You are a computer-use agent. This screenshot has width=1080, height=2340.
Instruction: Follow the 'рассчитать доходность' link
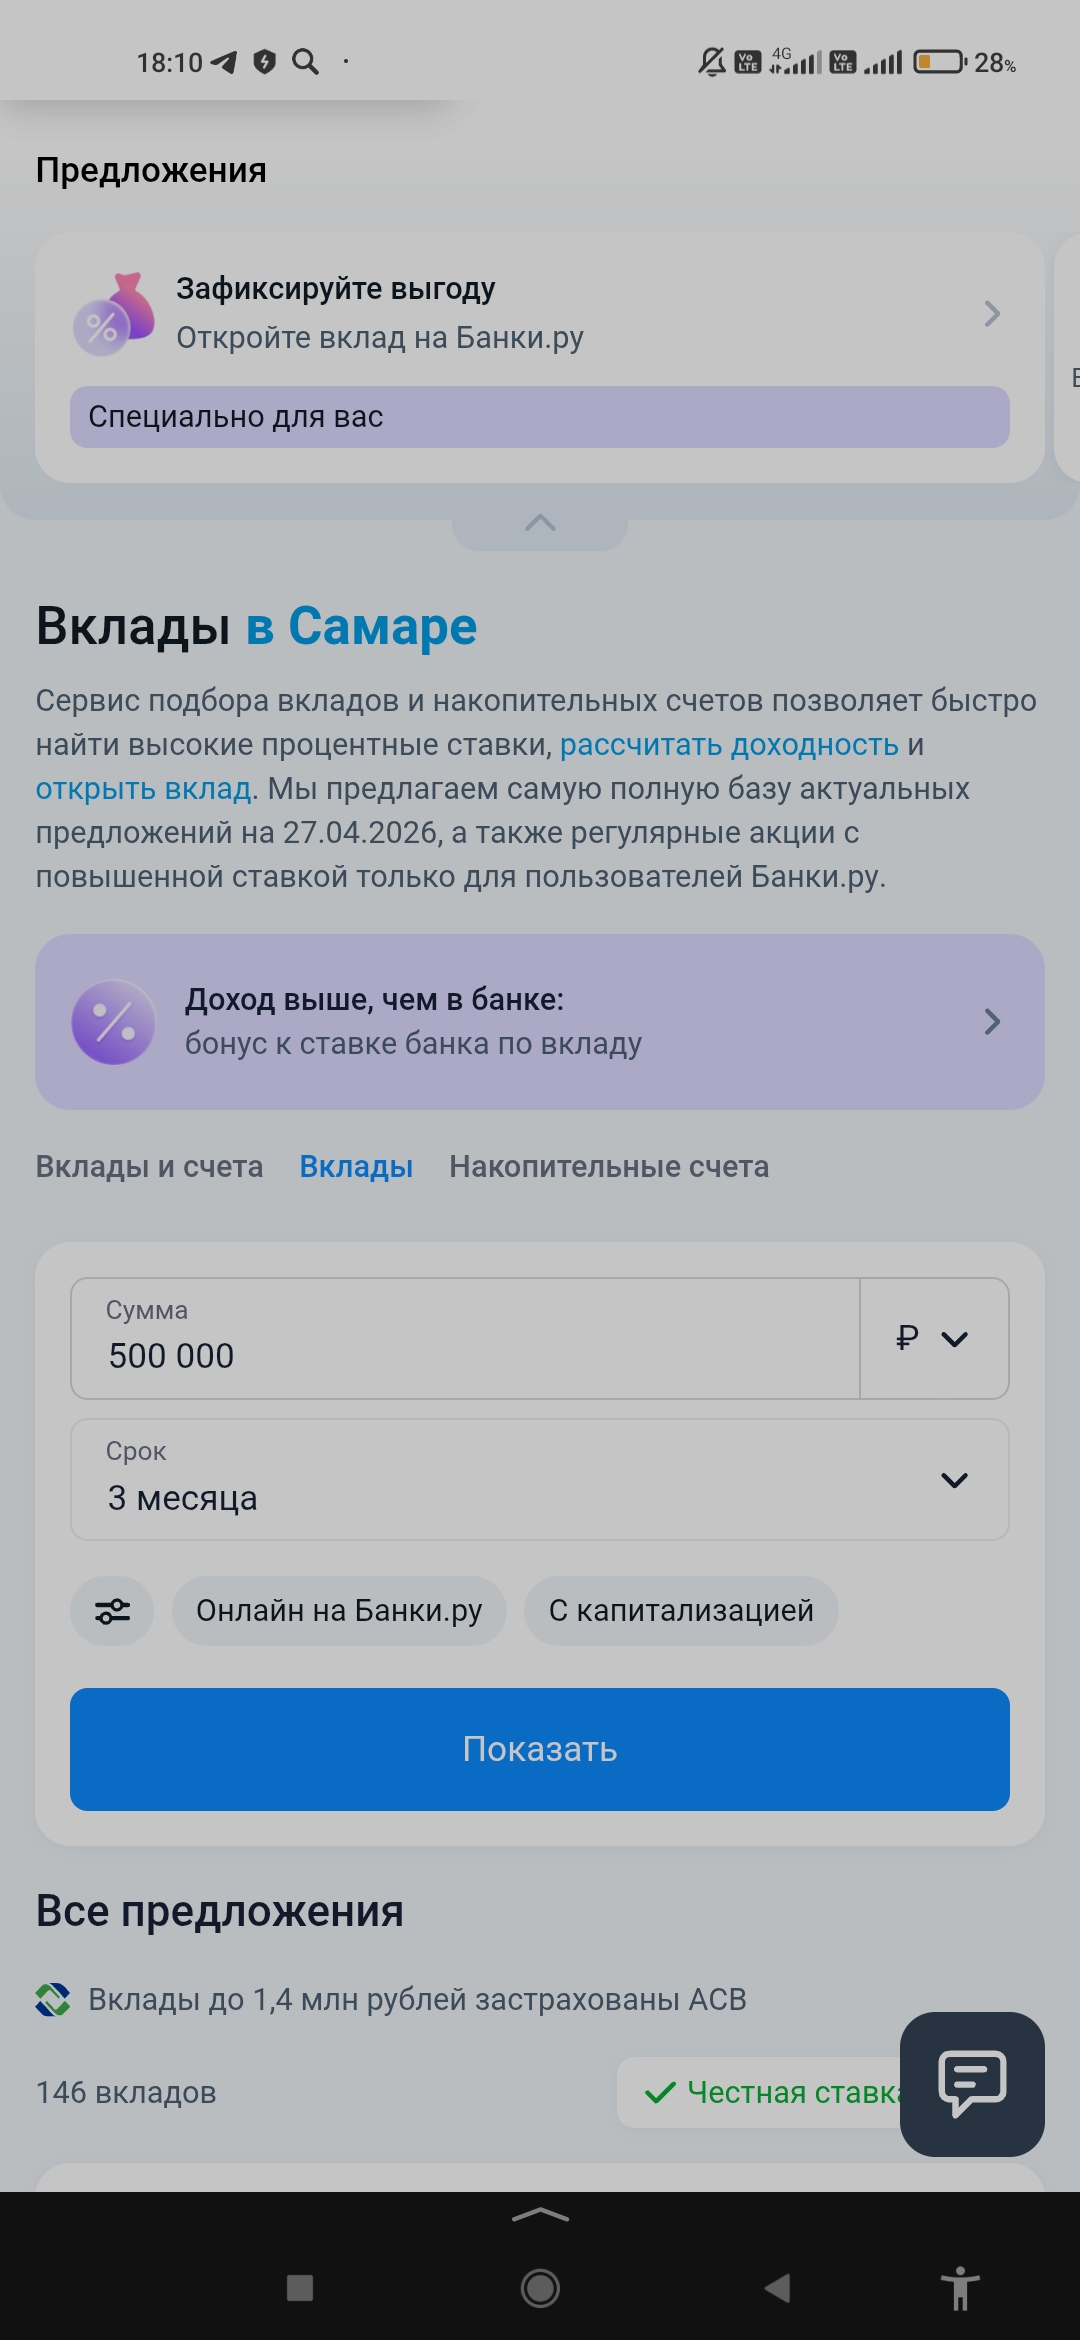[x=729, y=745]
